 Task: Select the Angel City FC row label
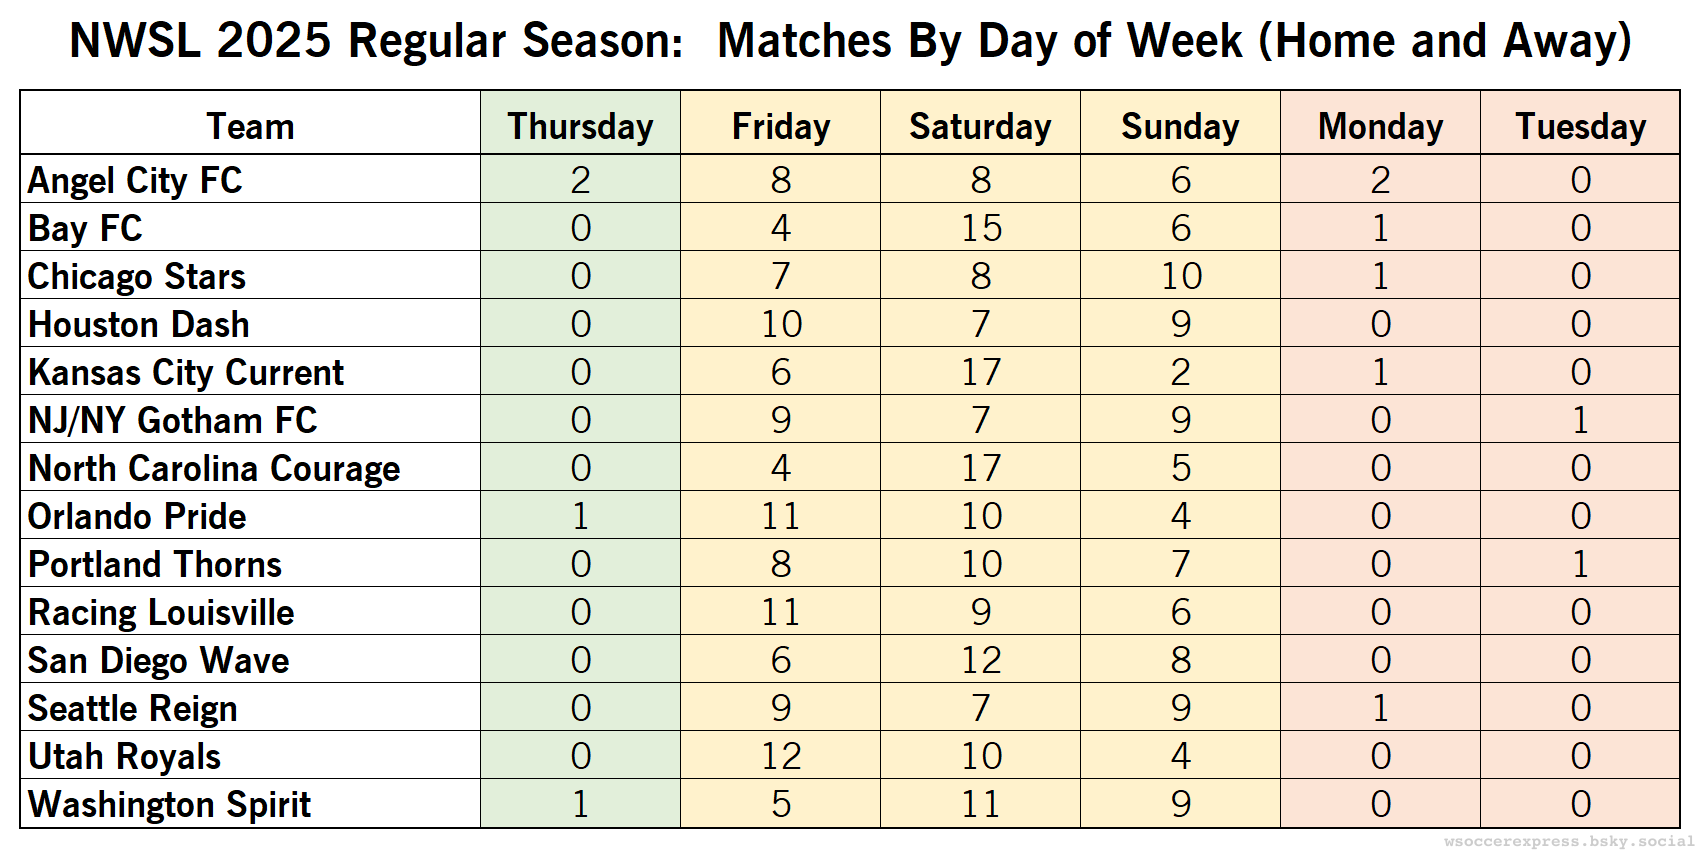135,180
